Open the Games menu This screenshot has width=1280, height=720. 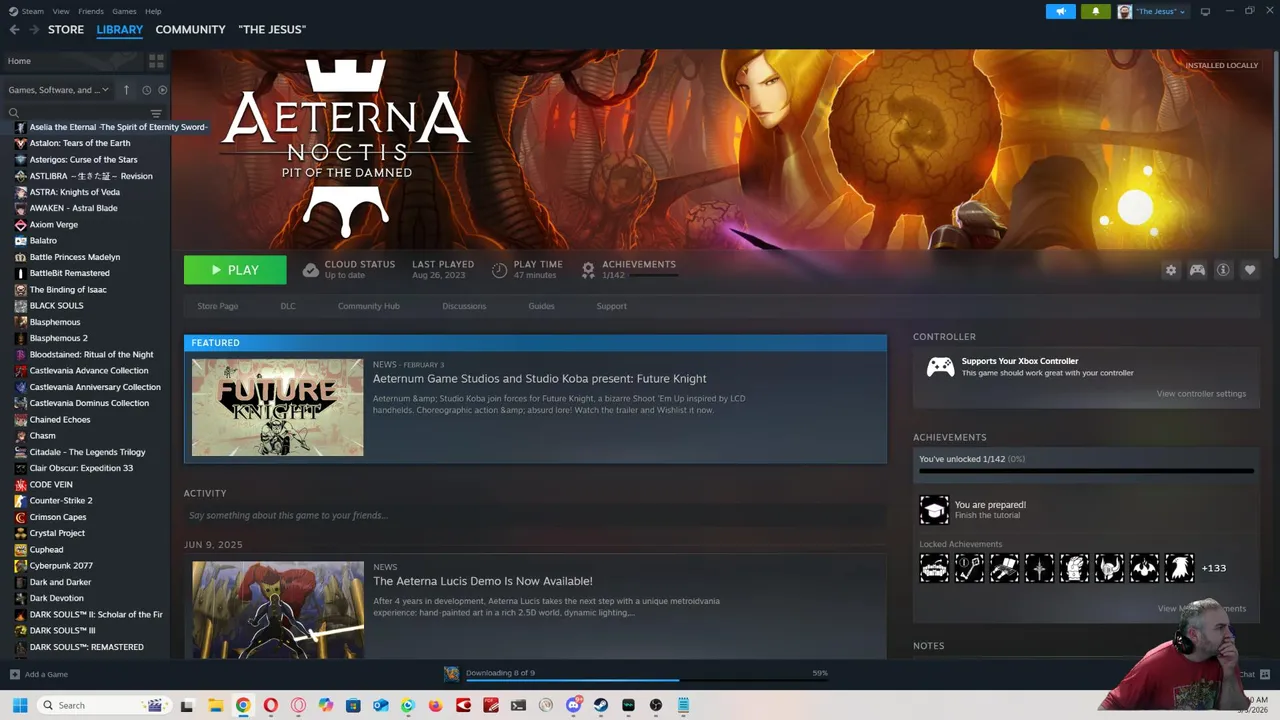click(124, 11)
